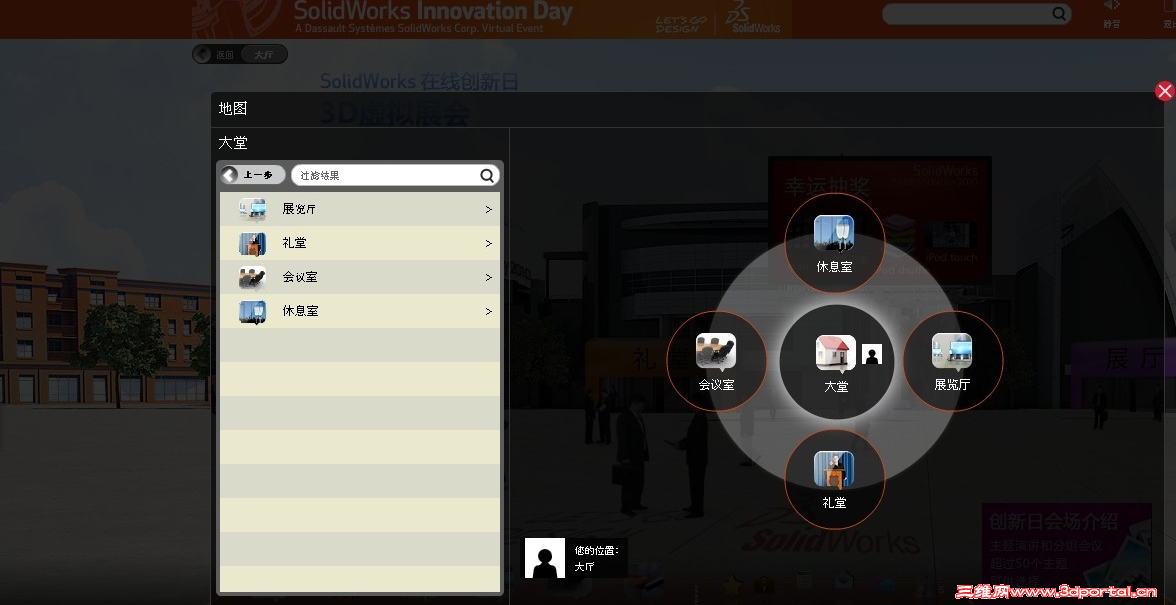The height and width of the screenshot is (605, 1176).
Task: Select the 会议室 text in list
Action: pyautogui.click(x=299, y=277)
